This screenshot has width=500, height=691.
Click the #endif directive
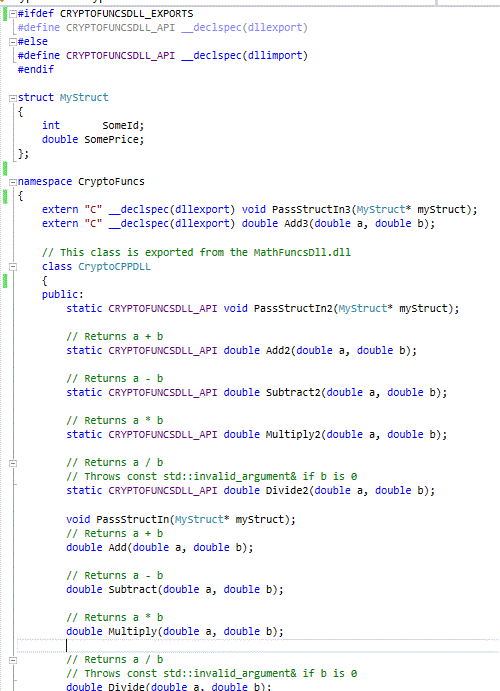click(x=36, y=69)
